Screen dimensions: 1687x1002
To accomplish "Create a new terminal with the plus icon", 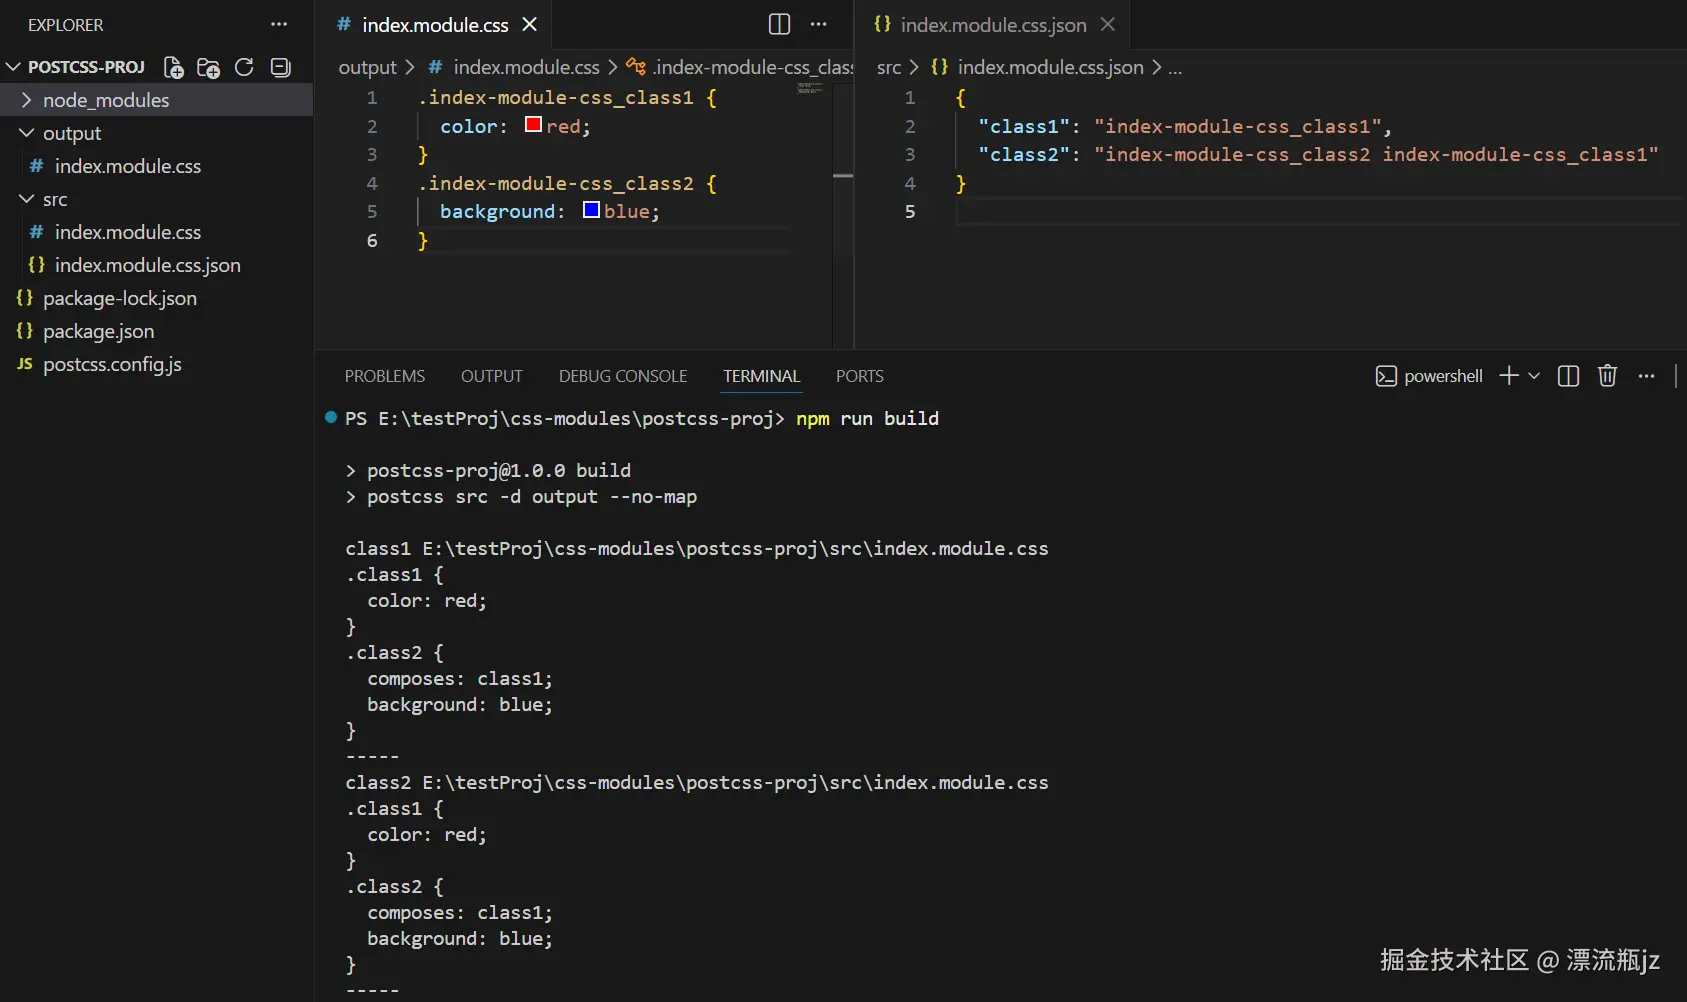I will [x=1508, y=376].
